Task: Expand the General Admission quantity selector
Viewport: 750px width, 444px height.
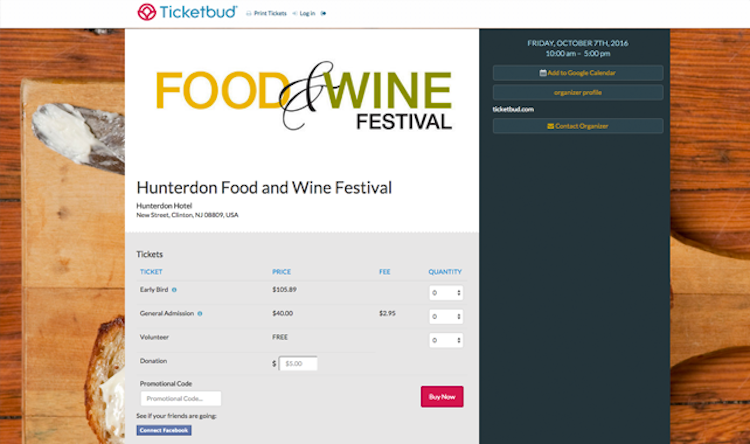Action: coord(446,317)
